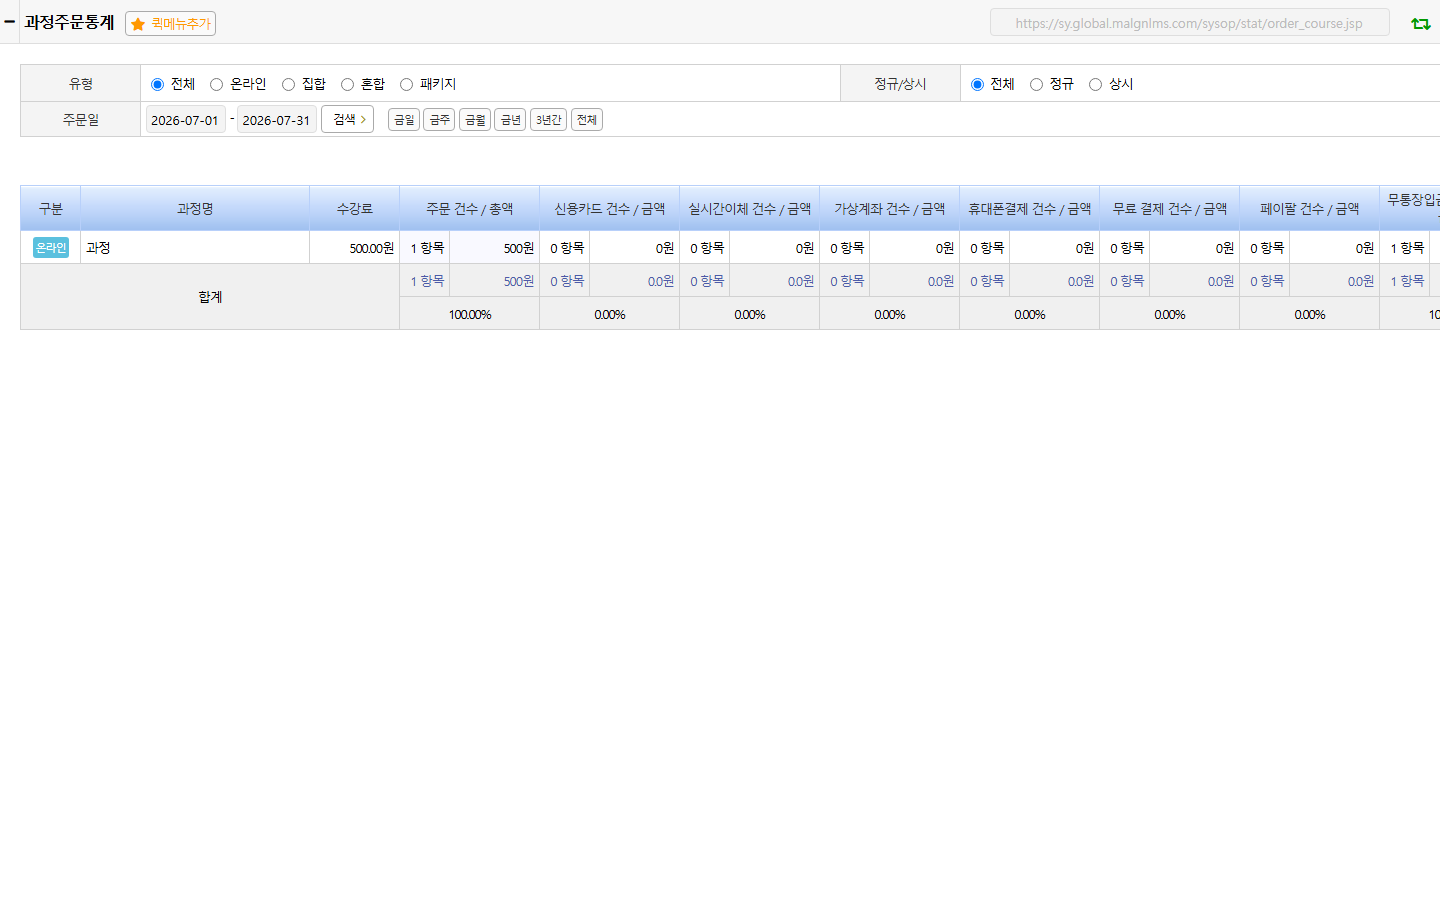This screenshot has height=900, width=1440.
Task: Click 500원 total in the 합계 row
Action: [495, 281]
